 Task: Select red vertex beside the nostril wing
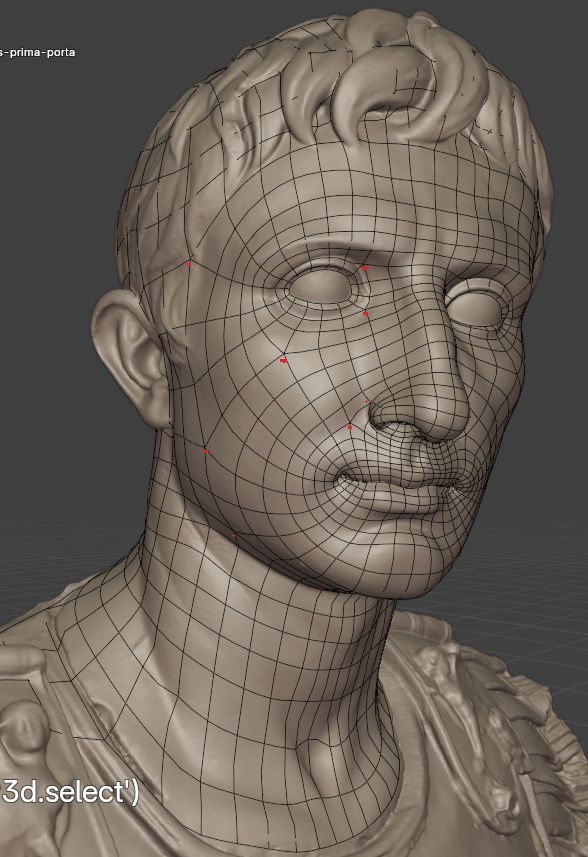[x=366, y=402]
